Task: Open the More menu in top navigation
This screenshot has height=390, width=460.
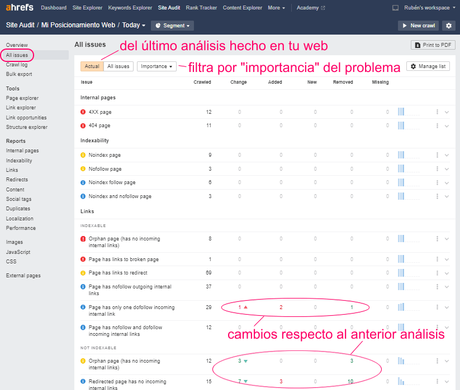Action: tap(276, 8)
